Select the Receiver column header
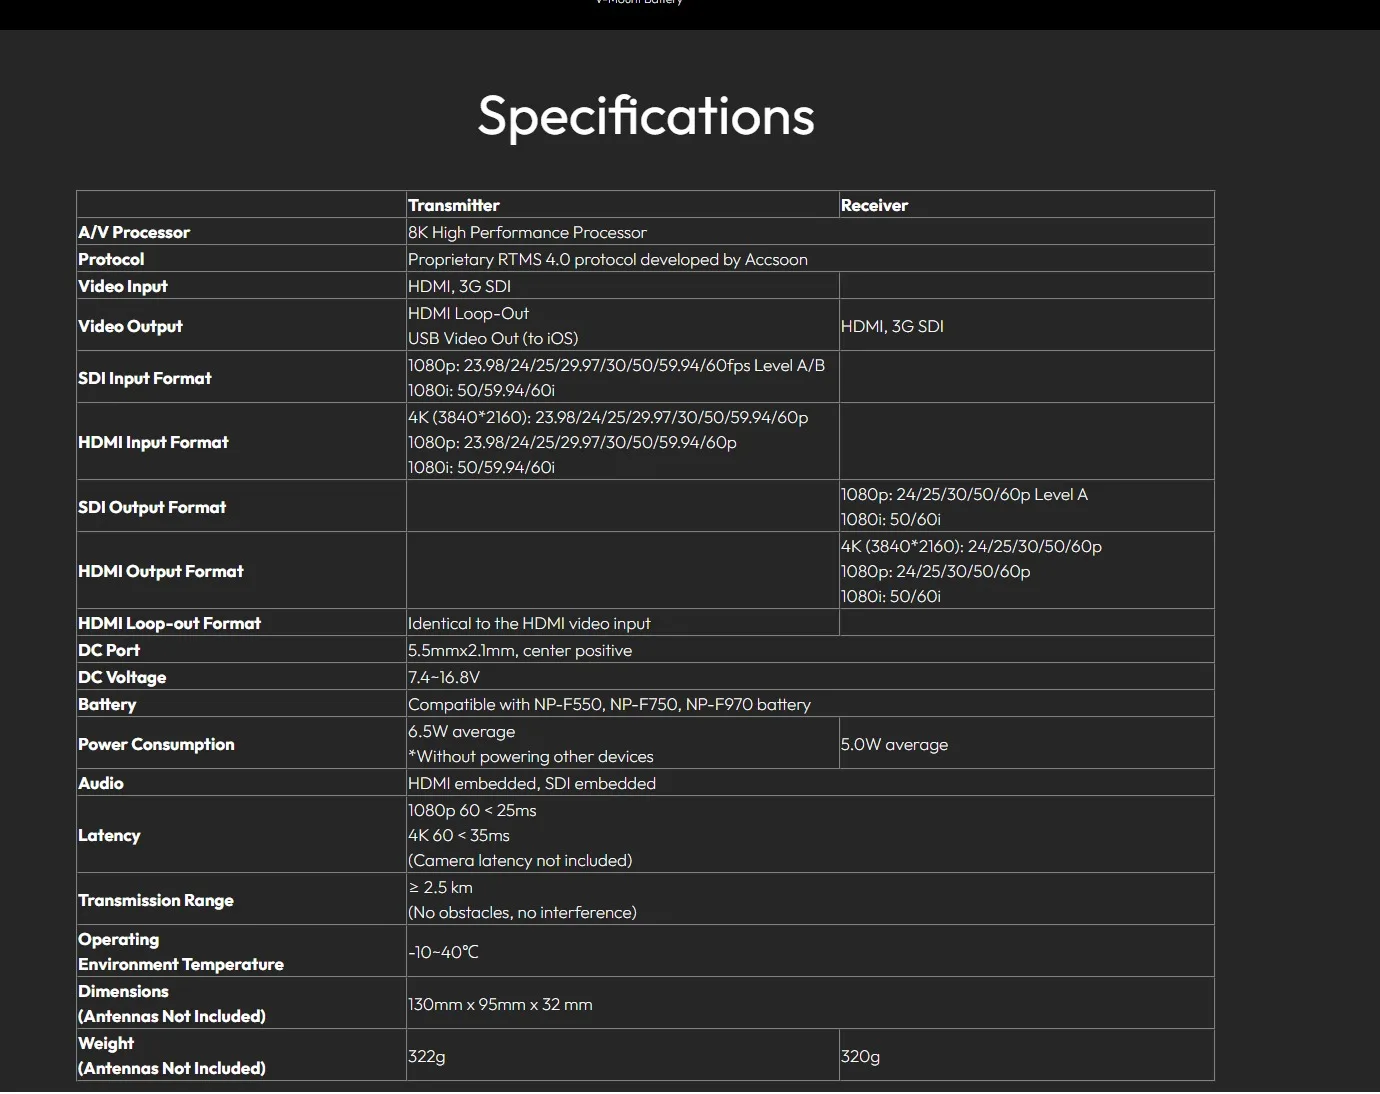Image resolution: width=1380 pixels, height=1094 pixels. pyautogui.click(x=874, y=205)
